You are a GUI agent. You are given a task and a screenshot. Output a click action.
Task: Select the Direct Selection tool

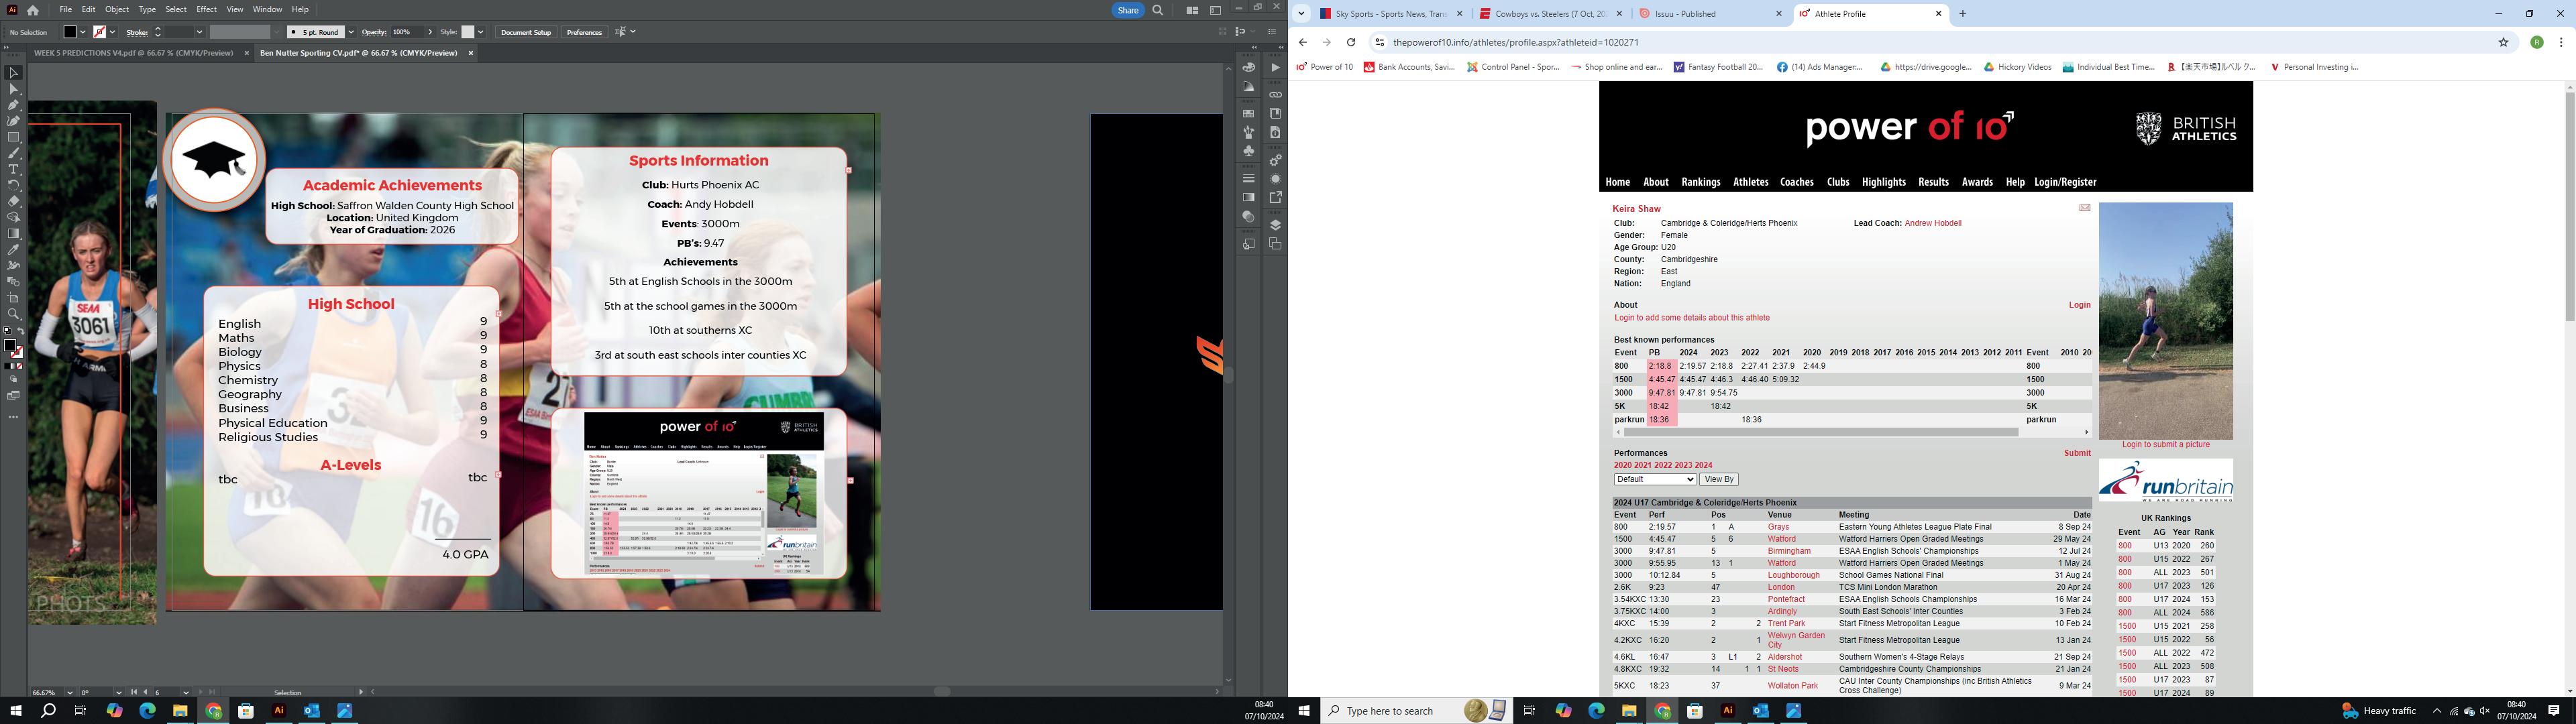[13, 89]
